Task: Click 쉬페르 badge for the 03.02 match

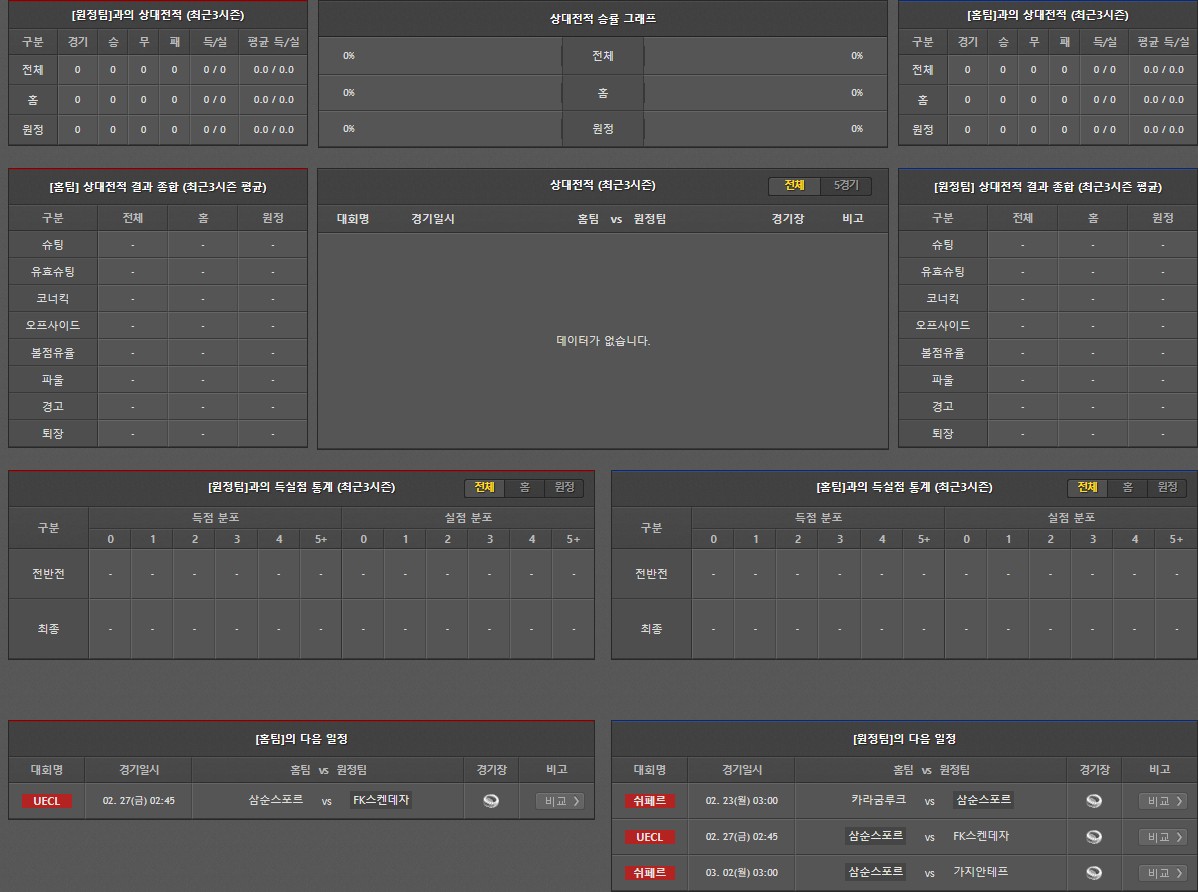Action: click(x=649, y=873)
